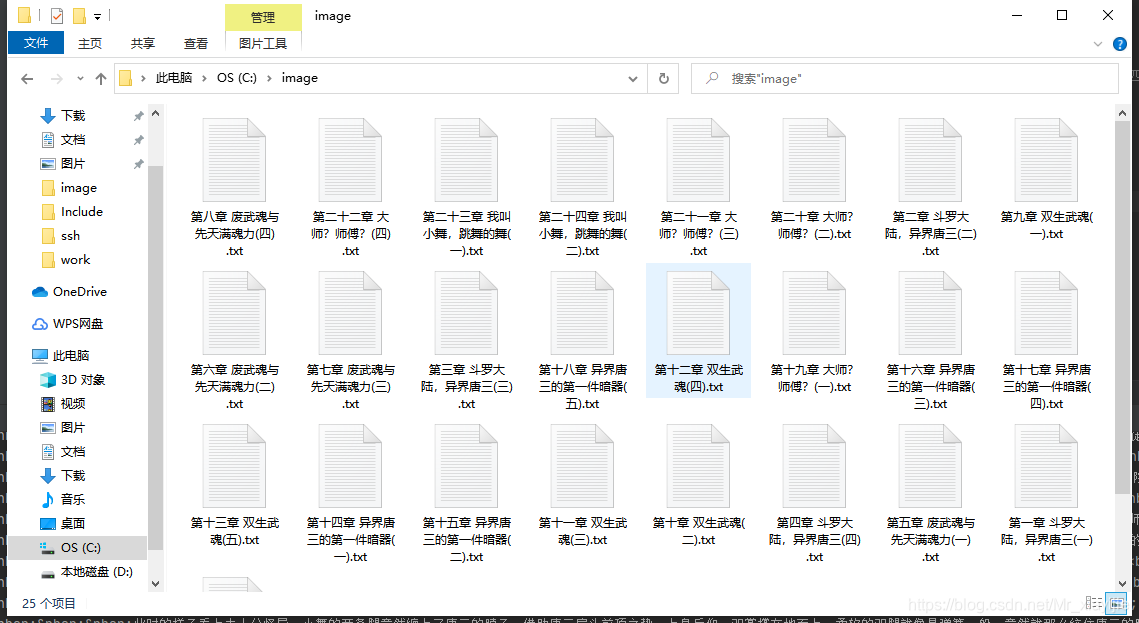Select the pinned 文档 quick access item
1139x623 pixels.
click(73, 139)
